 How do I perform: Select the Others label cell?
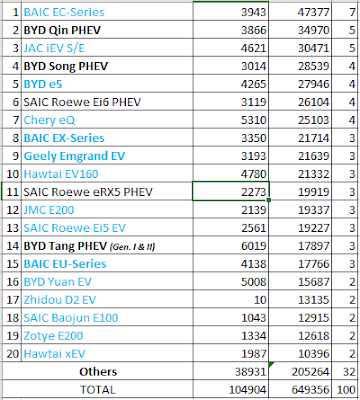point(98,372)
